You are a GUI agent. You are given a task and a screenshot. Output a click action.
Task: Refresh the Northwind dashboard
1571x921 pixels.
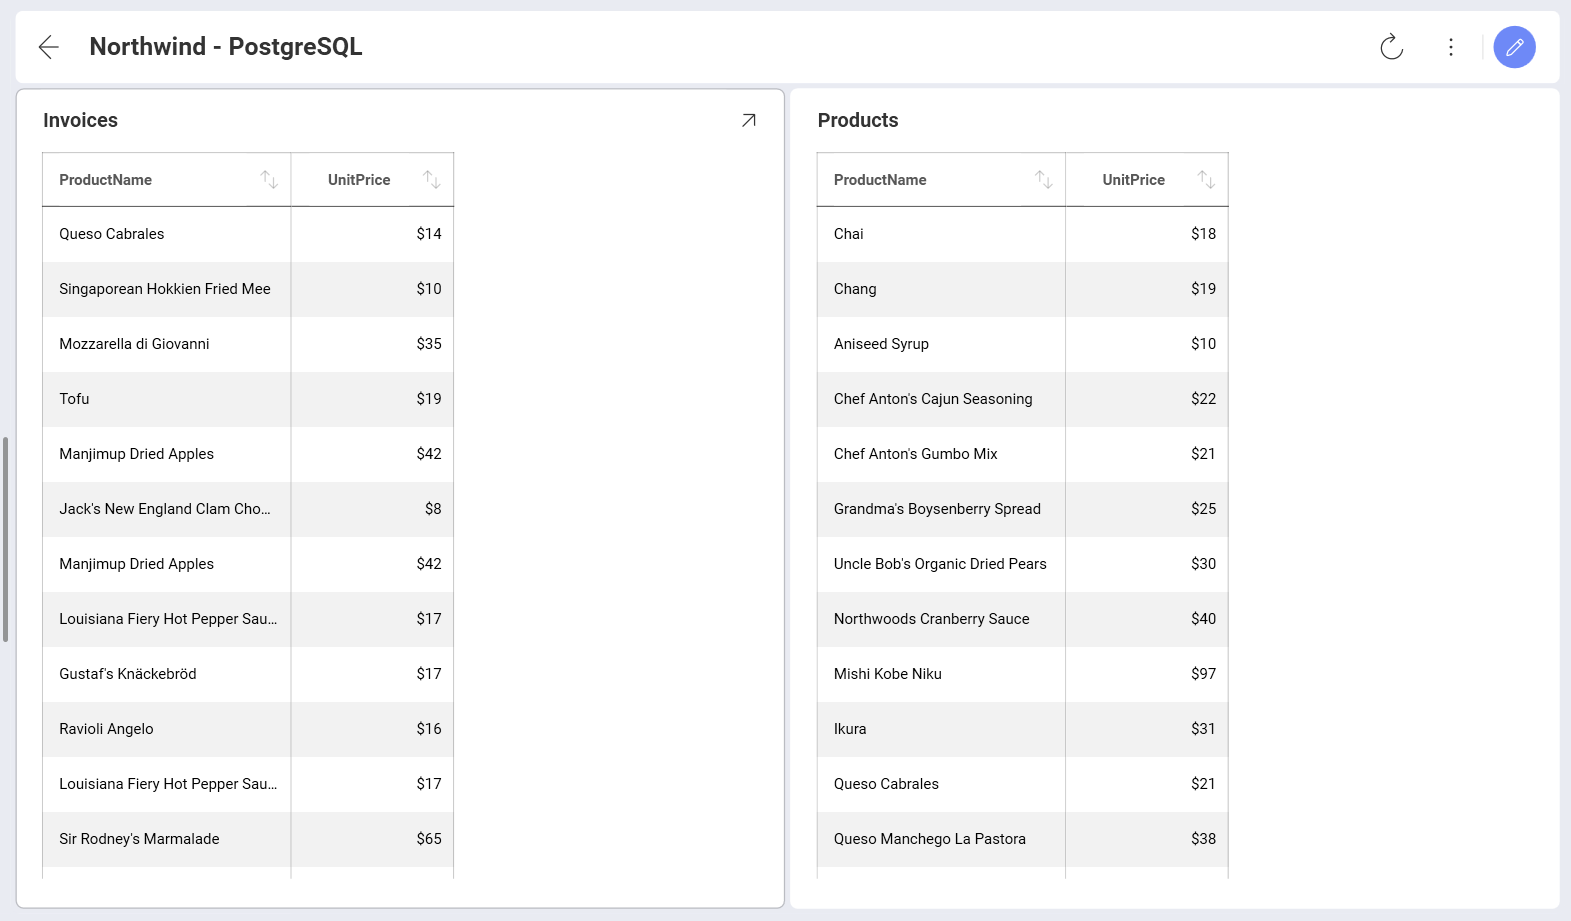tap(1391, 47)
